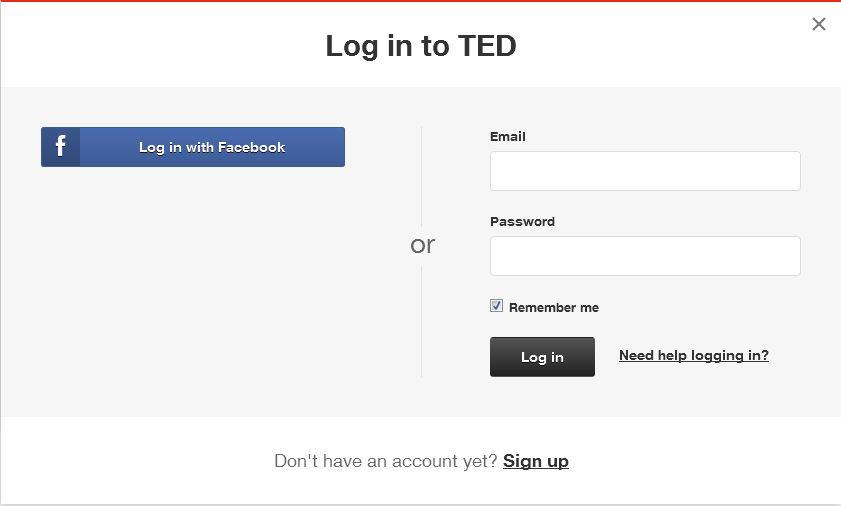Image resolution: width=841 pixels, height=506 pixels.
Task: Select the Email text box
Action: 645,171
